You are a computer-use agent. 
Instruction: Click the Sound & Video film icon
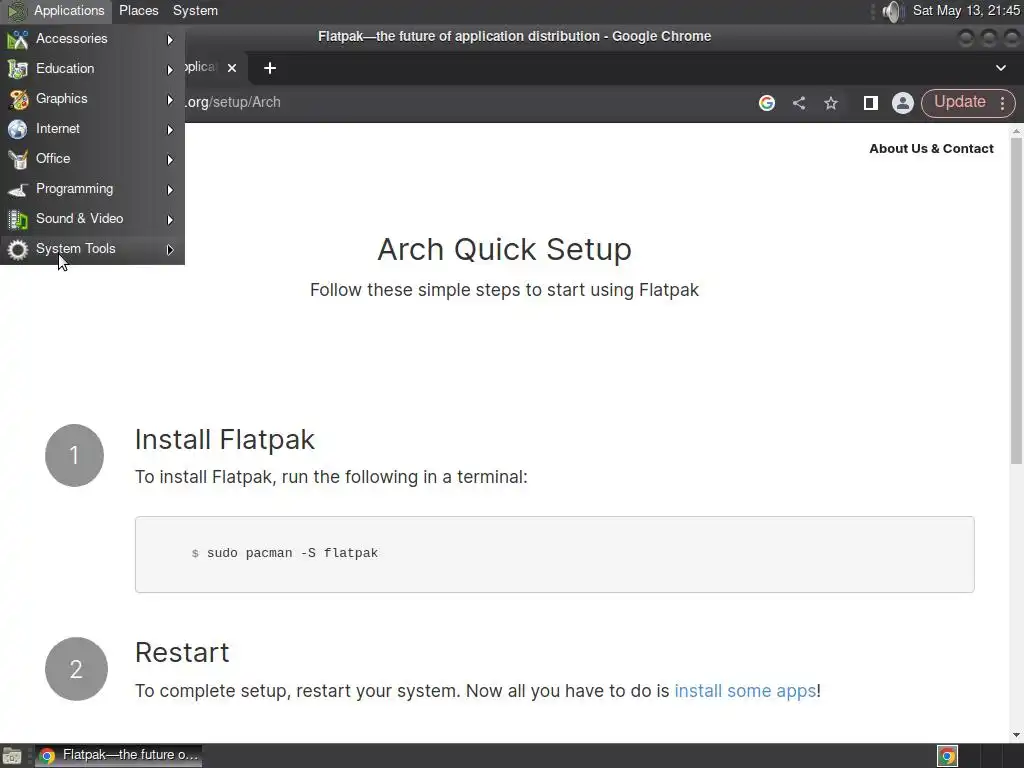[x=18, y=219]
